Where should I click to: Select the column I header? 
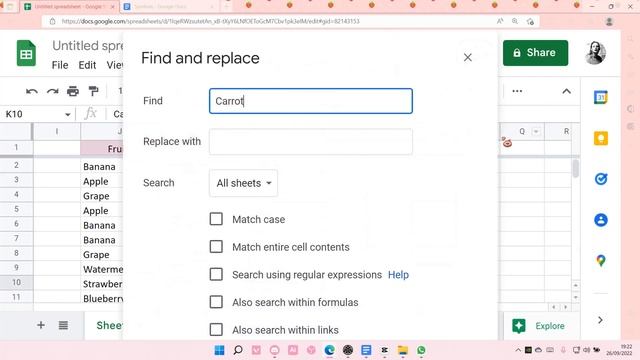[x=57, y=131]
